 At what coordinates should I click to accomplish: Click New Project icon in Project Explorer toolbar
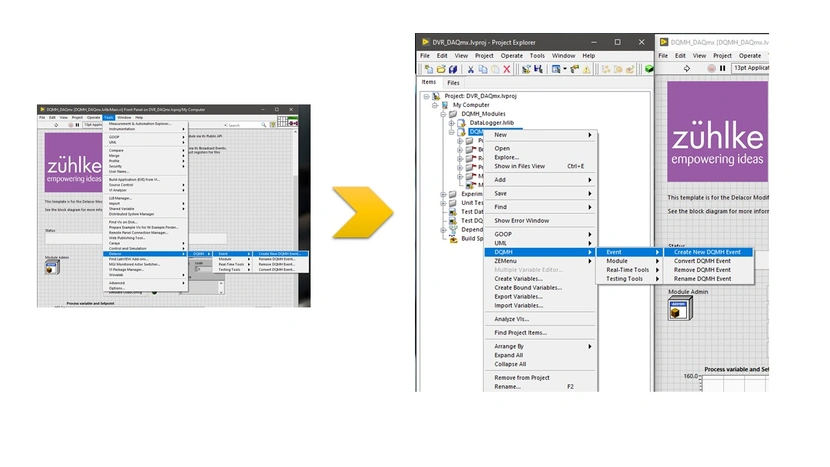point(429,69)
